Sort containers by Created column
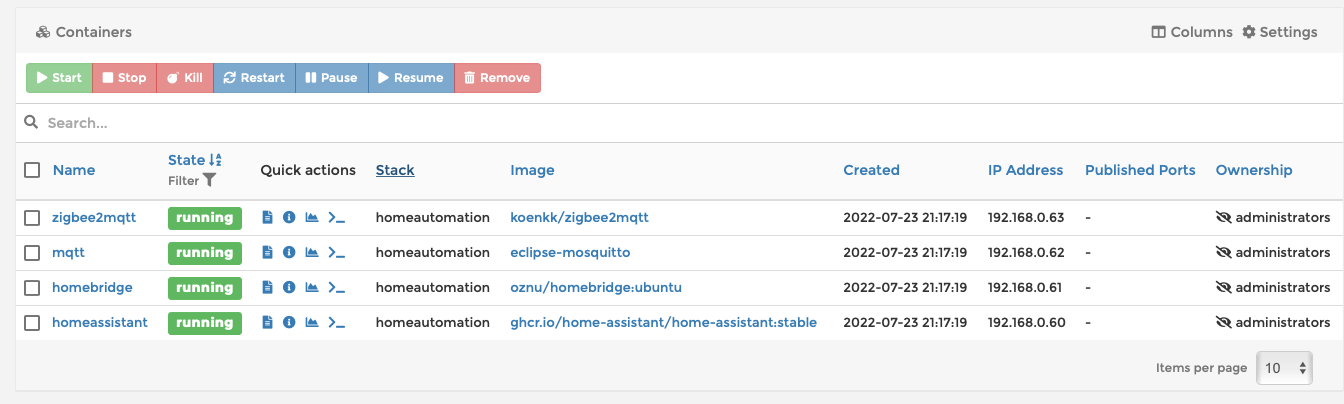 [871, 170]
